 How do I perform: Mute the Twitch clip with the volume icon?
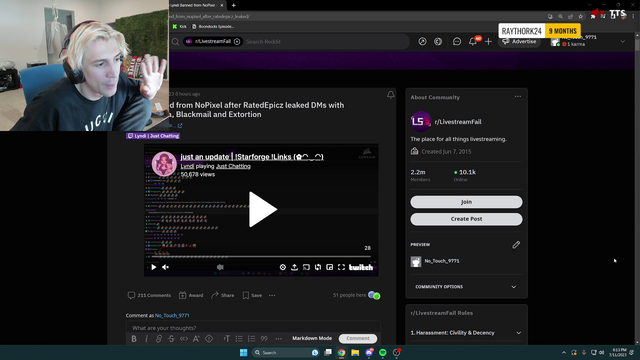[x=166, y=267]
